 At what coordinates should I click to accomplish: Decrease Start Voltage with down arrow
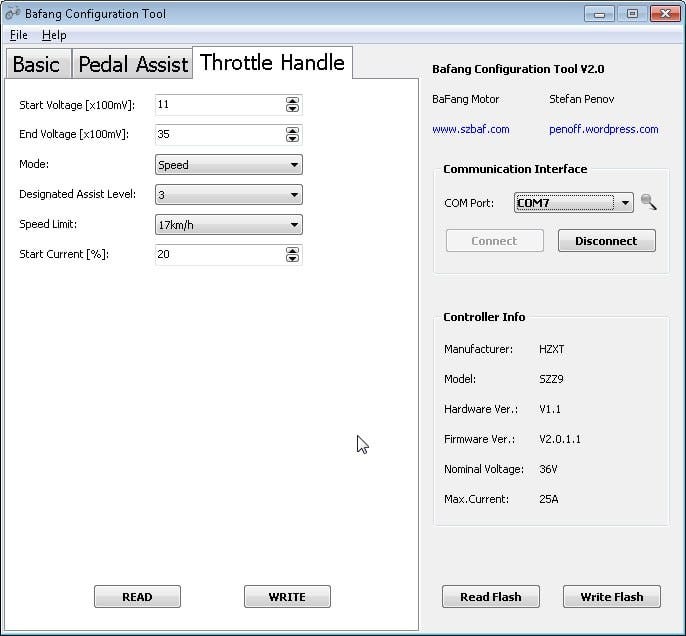point(292,108)
